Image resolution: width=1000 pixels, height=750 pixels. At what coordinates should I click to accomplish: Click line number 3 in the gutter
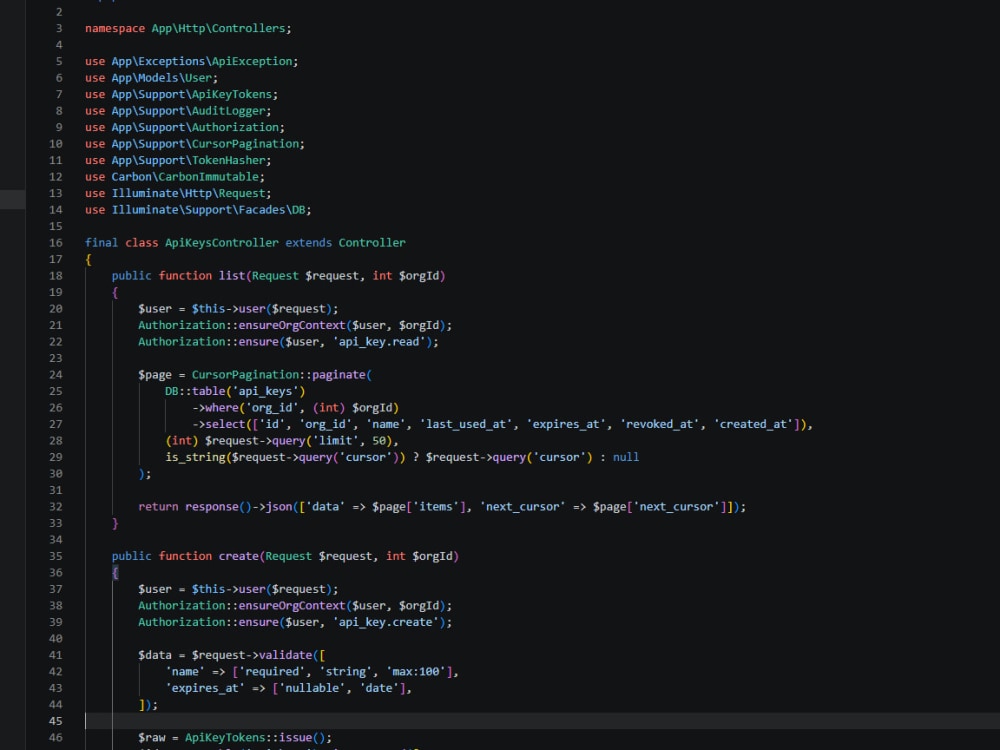tap(59, 28)
